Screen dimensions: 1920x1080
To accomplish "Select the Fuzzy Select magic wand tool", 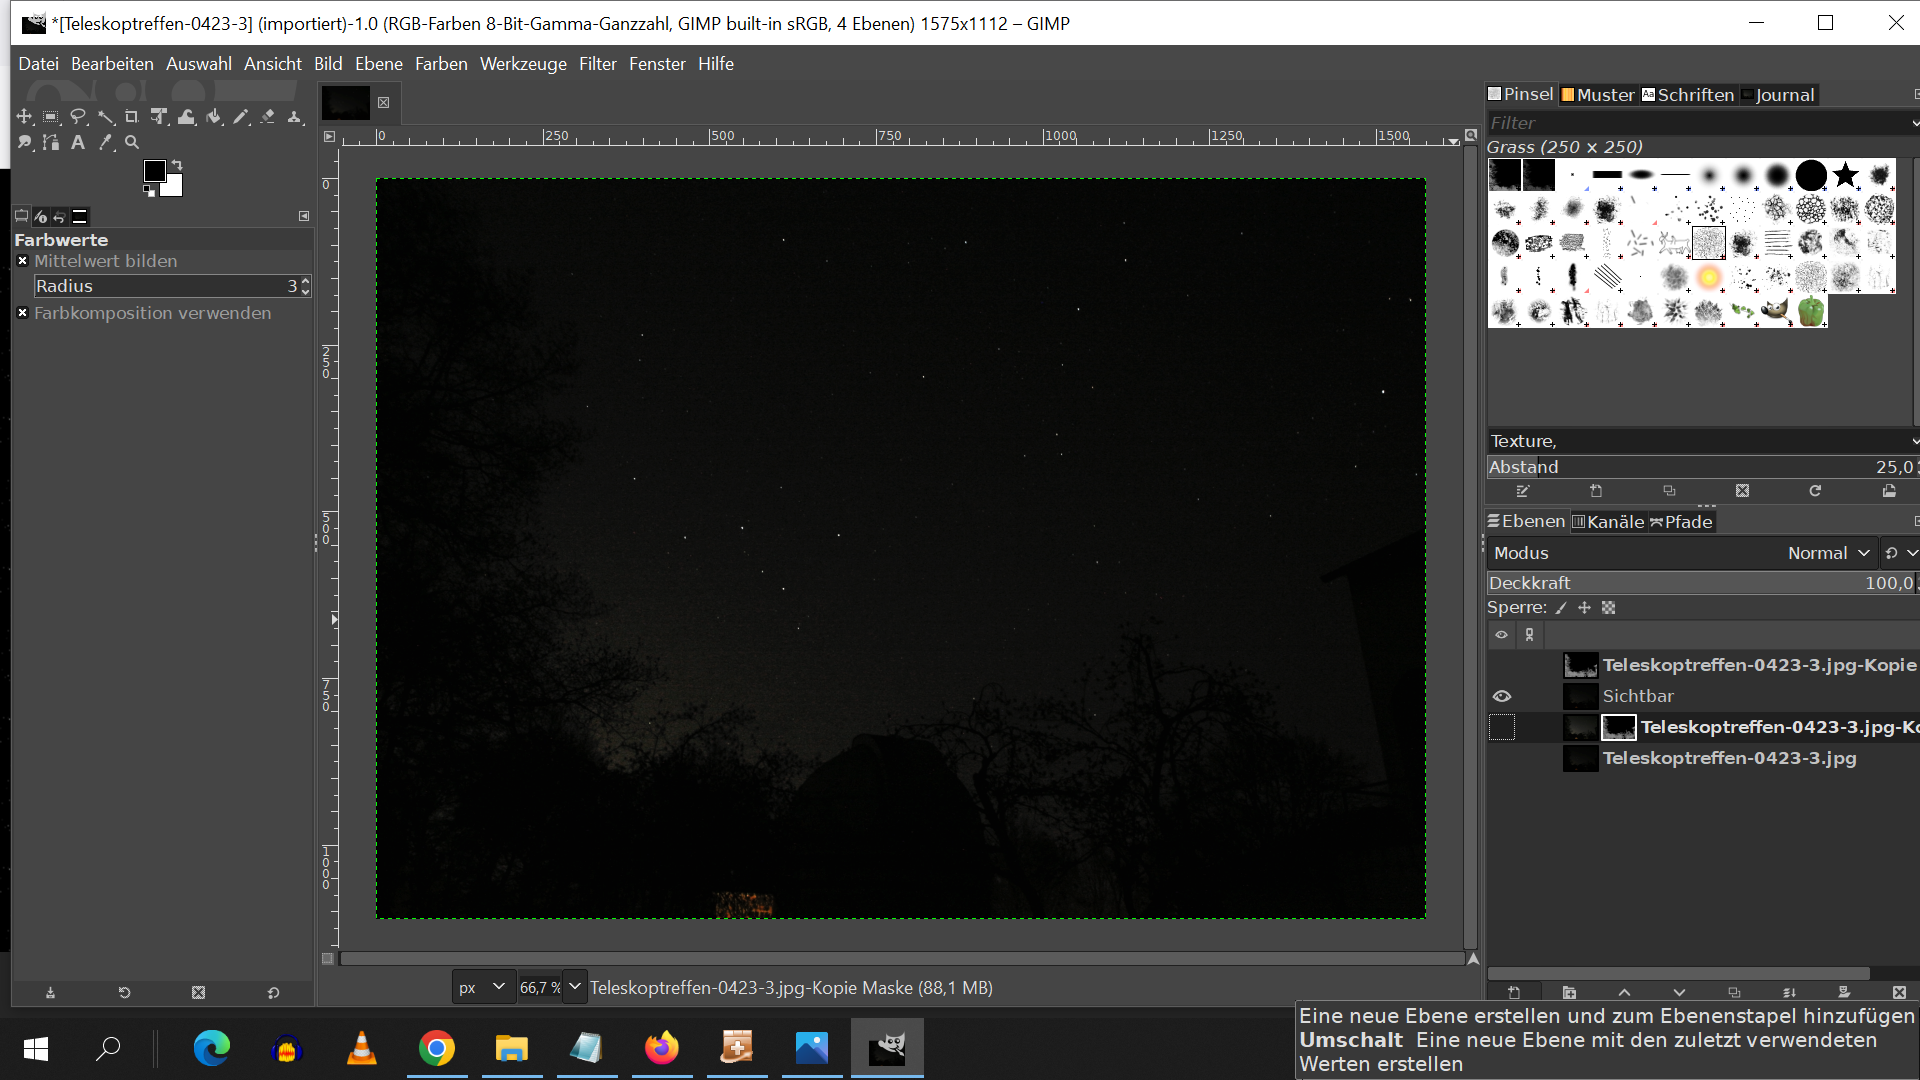I will (x=105, y=117).
